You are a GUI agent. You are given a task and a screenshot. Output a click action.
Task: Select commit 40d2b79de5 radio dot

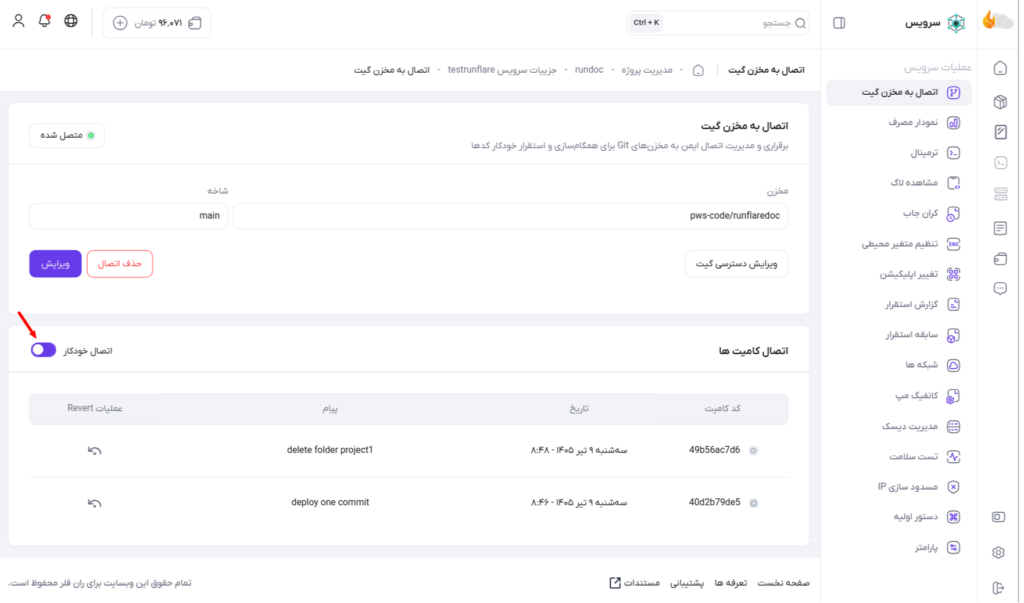pyautogui.click(x=753, y=503)
